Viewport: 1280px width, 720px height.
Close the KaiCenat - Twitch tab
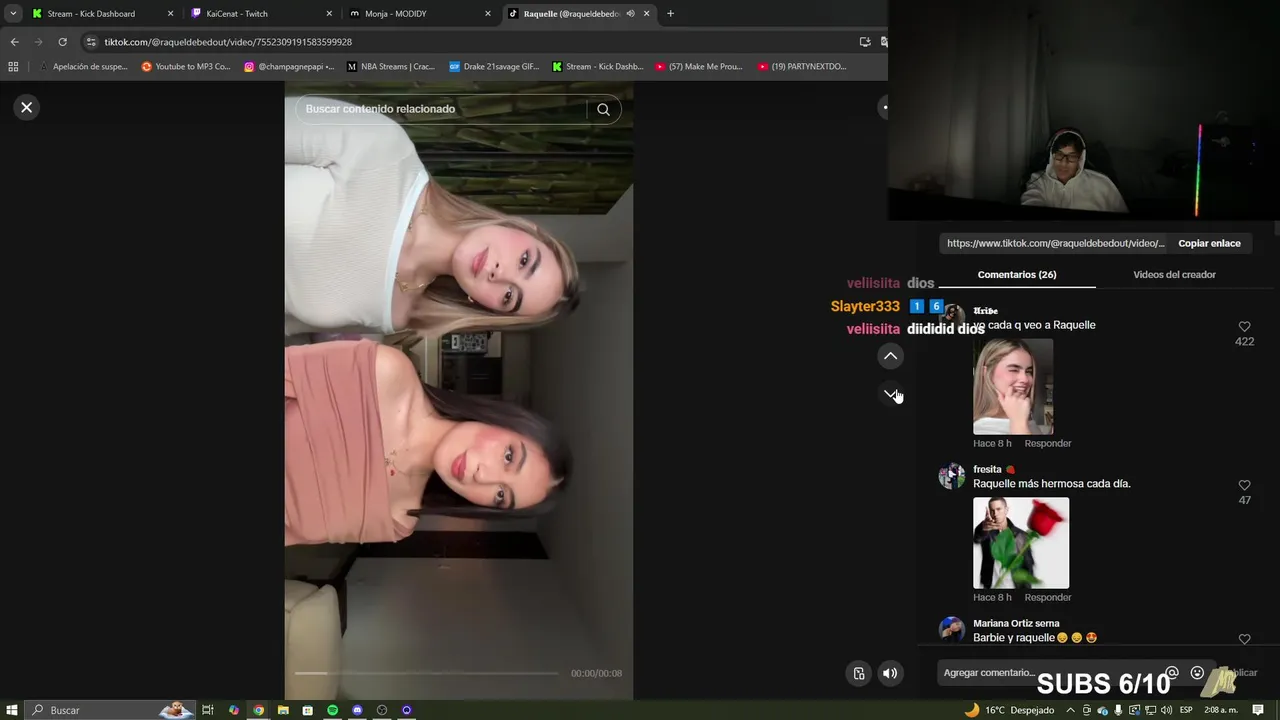point(329,14)
